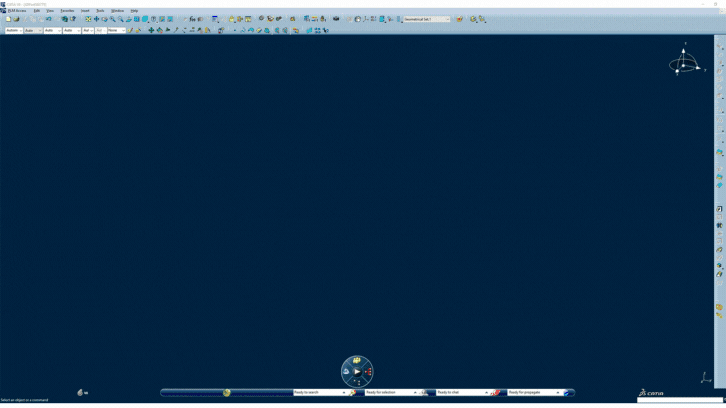Image resolution: width=726 pixels, height=408 pixels.
Task: Open the Tools menu
Action: coord(100,11)
